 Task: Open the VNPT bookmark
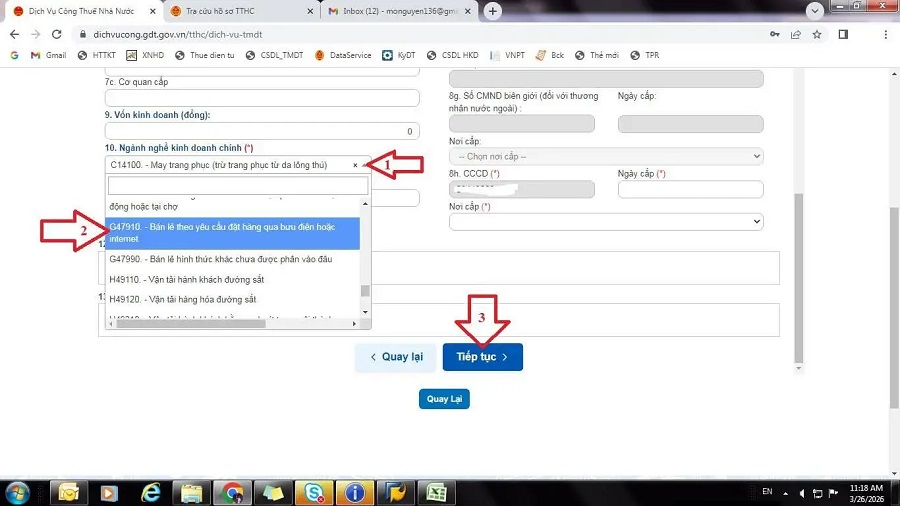tap(507, 55)
